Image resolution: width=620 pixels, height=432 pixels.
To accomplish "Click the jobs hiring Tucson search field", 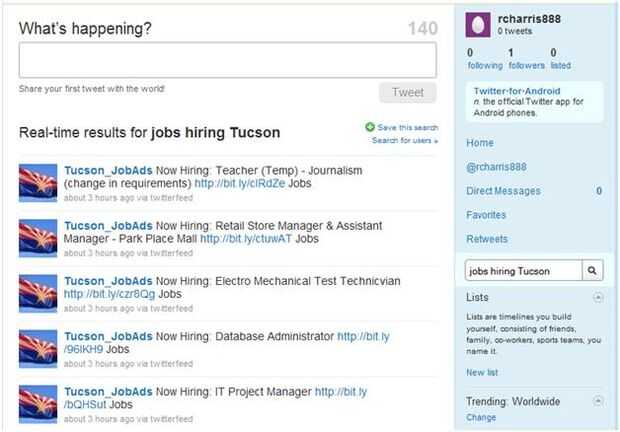I will point(524,271).
